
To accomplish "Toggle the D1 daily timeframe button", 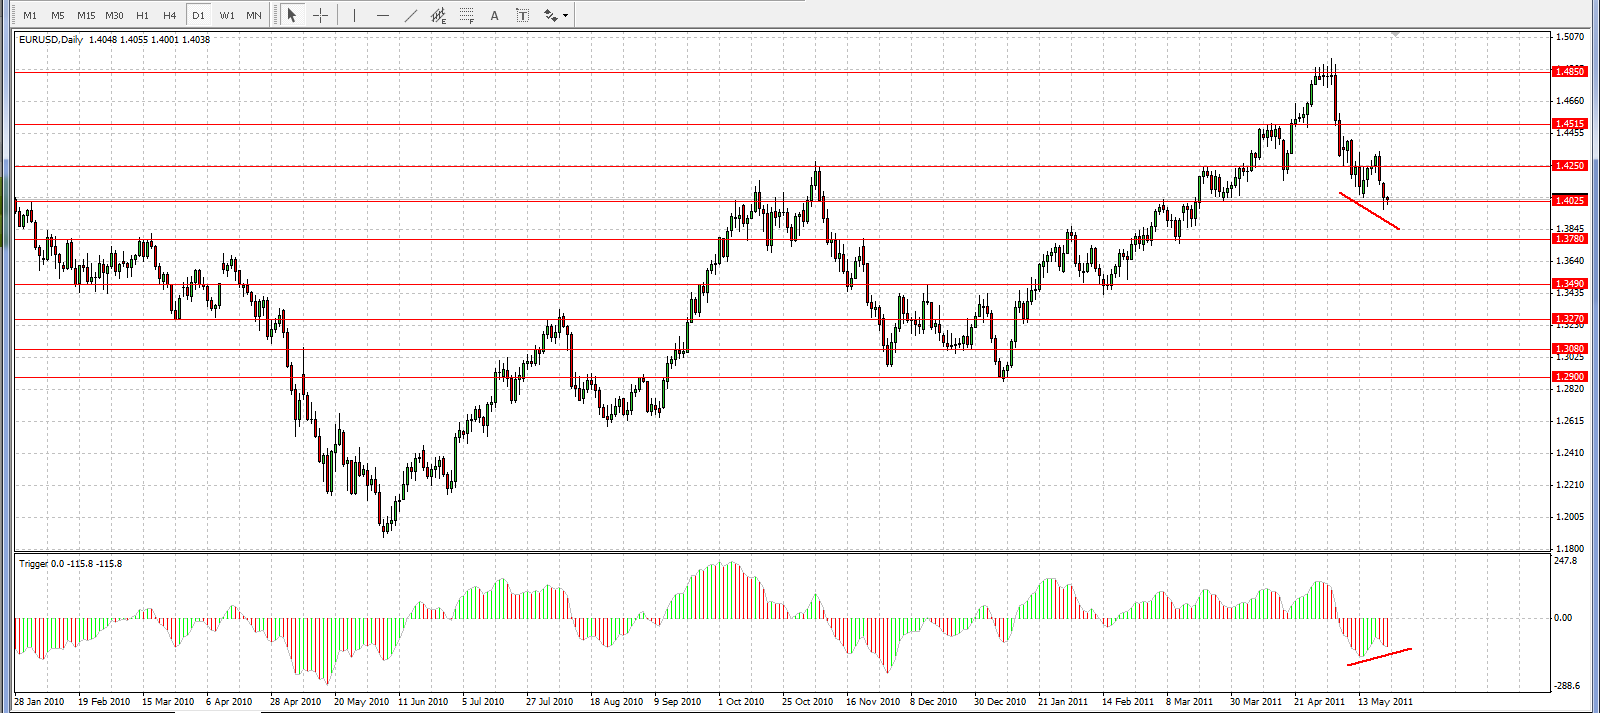I will 198,15.
